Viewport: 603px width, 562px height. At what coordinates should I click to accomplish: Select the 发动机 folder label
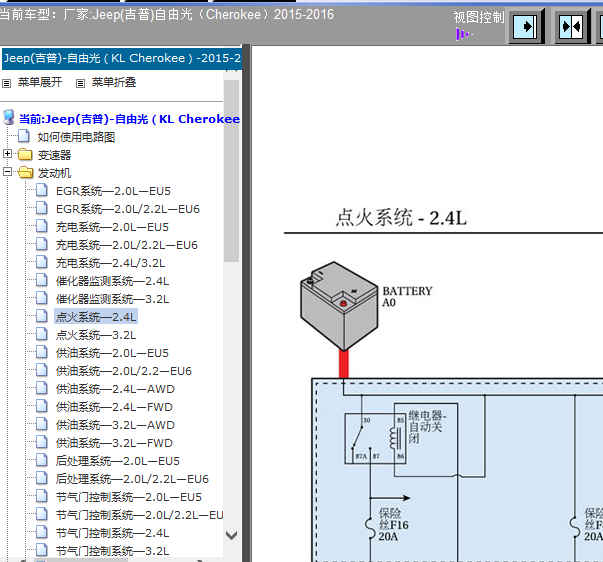(x=54, y=173)
